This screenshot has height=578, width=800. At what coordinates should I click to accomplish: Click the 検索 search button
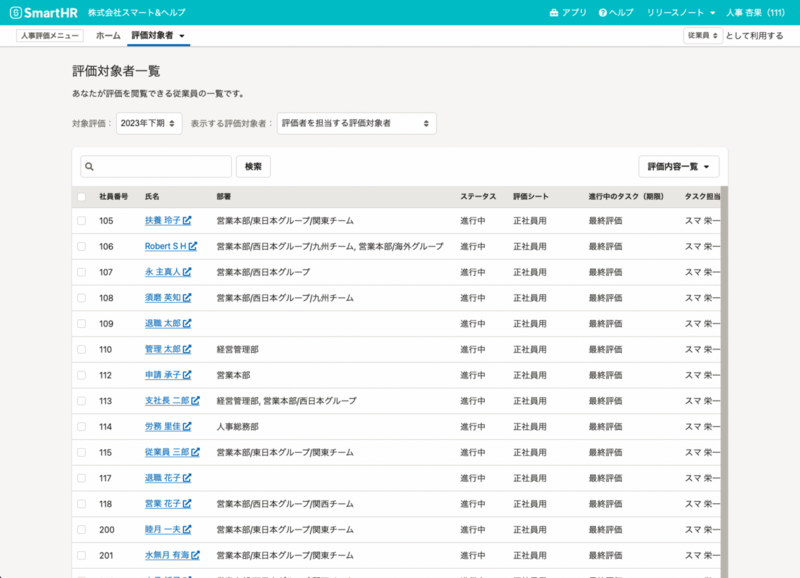tap(253, 166)
